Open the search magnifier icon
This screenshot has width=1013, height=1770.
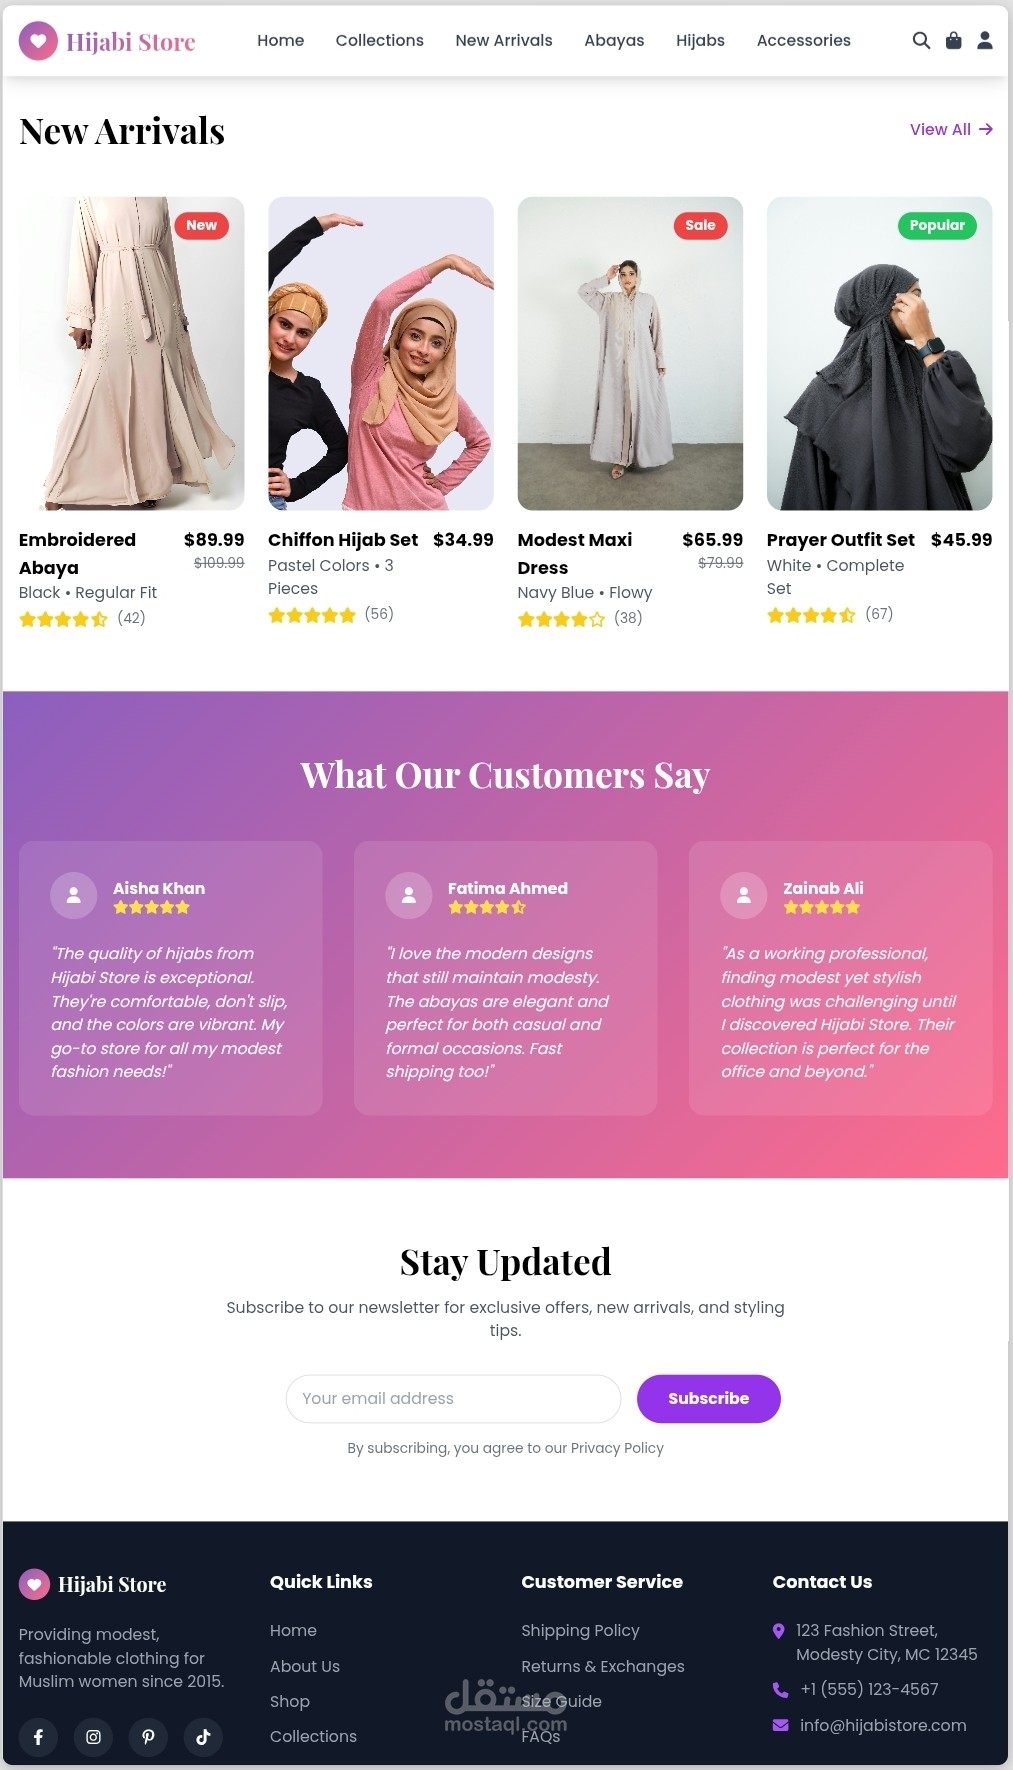pos(921,40)
